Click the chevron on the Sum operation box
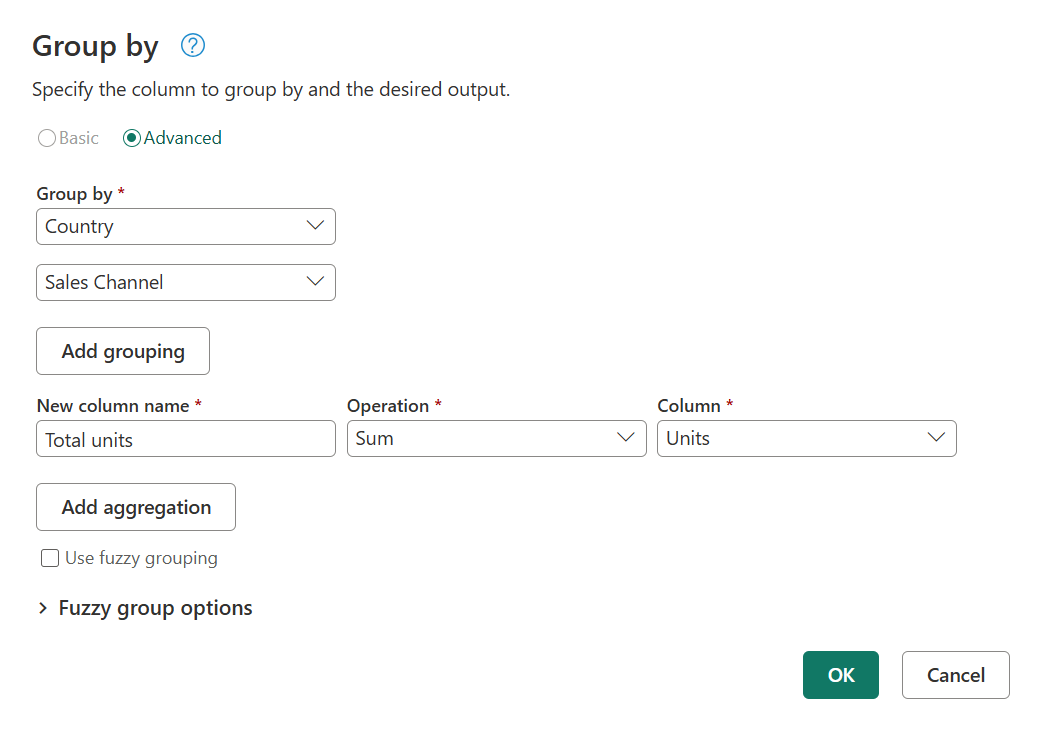This screenshot has width=1042, height=730. (626, 438)
